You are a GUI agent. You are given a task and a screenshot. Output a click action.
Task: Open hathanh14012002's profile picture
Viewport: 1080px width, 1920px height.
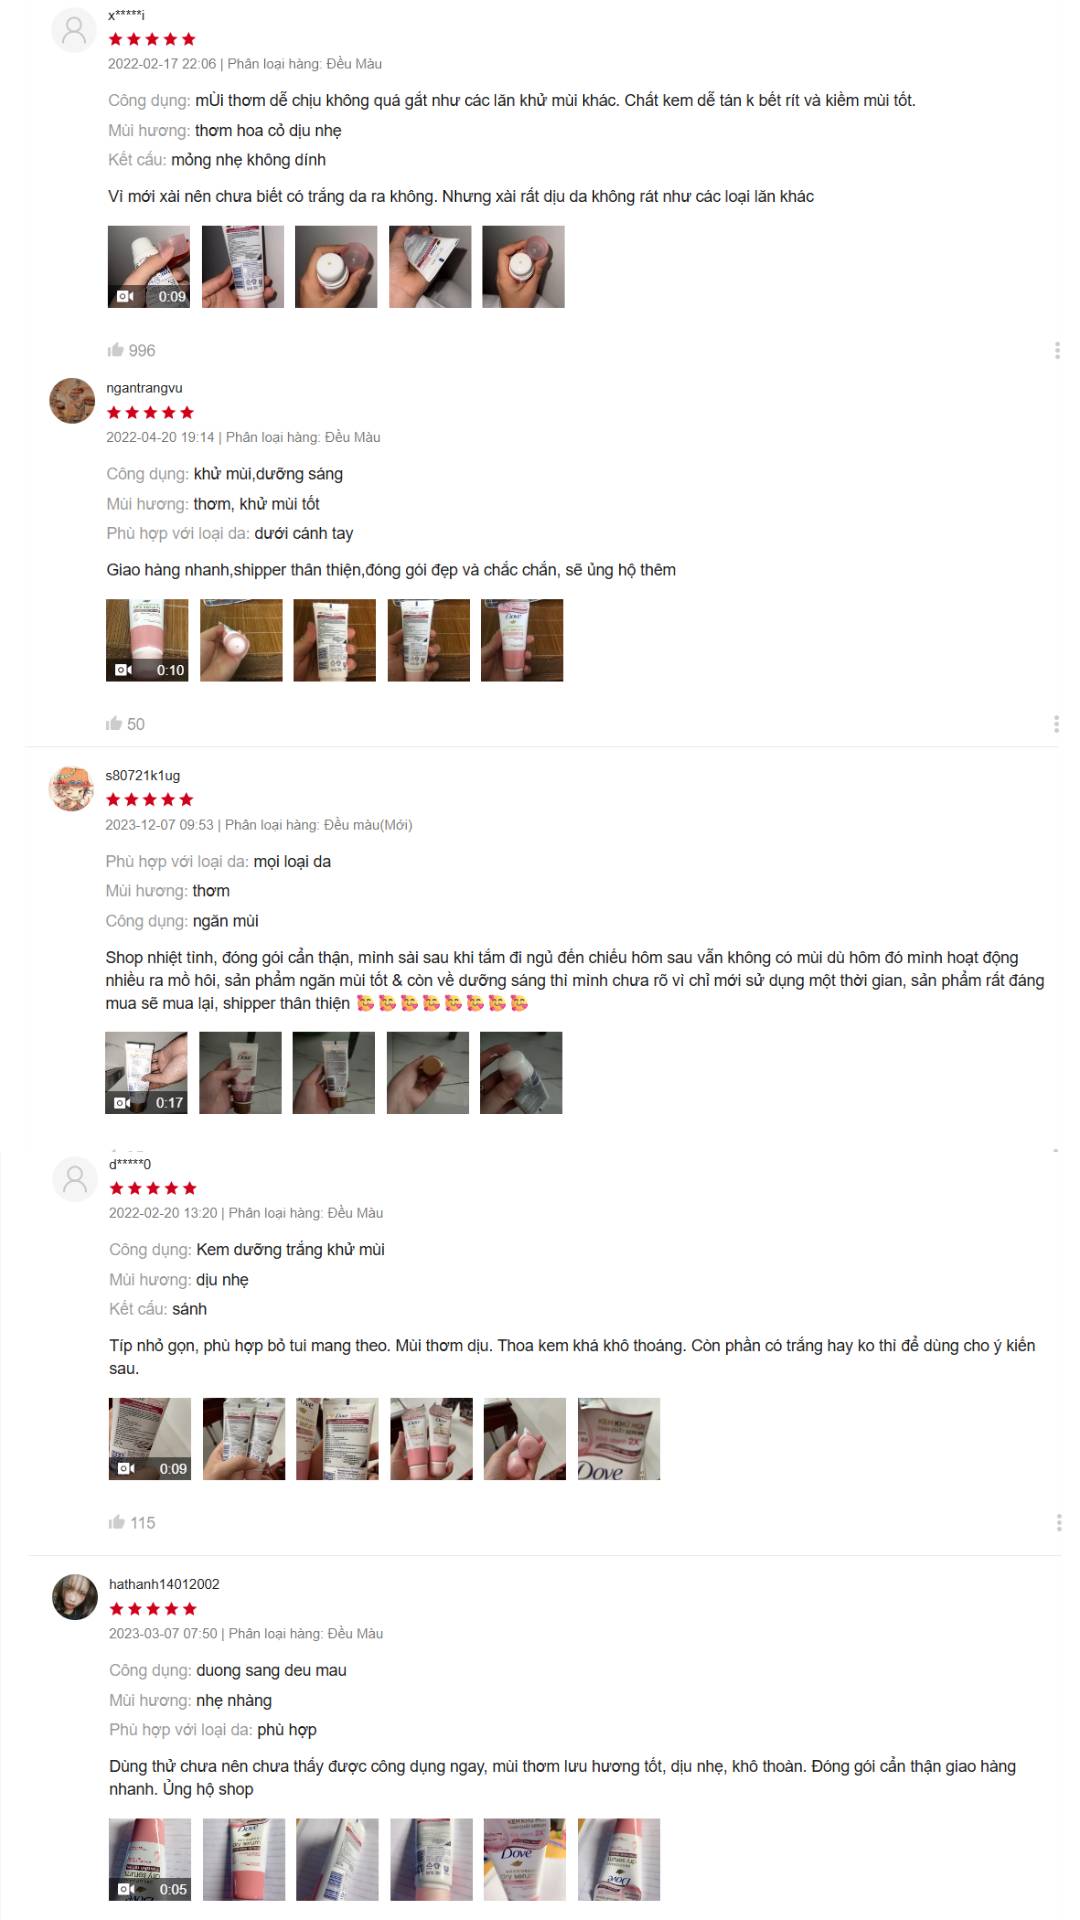75,1597
